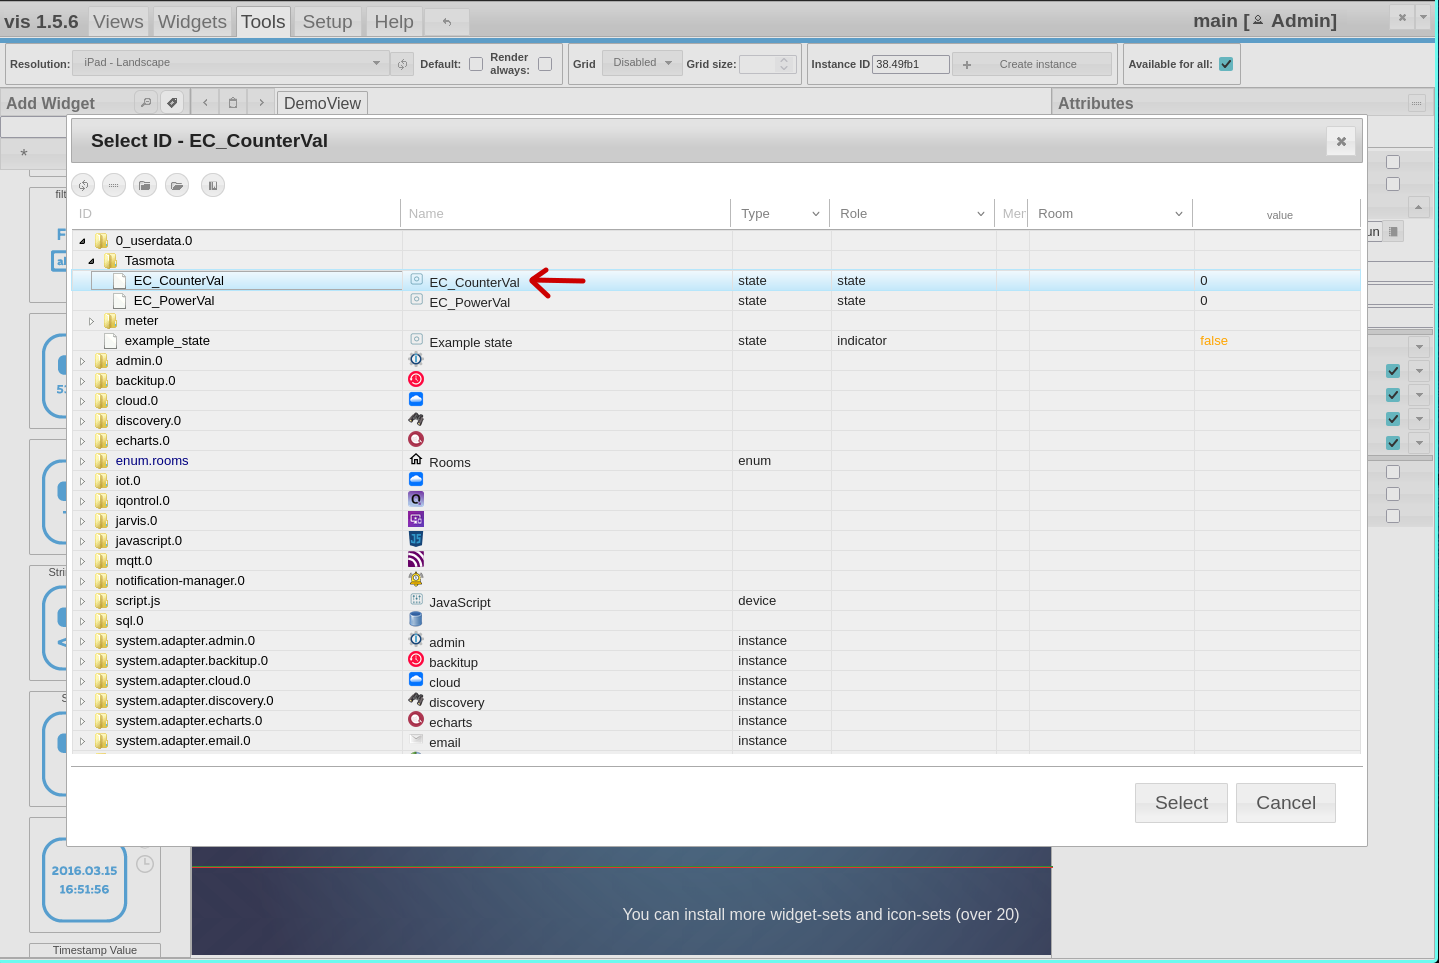Open the Resolution dropdown showing iPad - Landscape
The image size is (1439, 963).
pyautogui.click(x=230, y=62)
